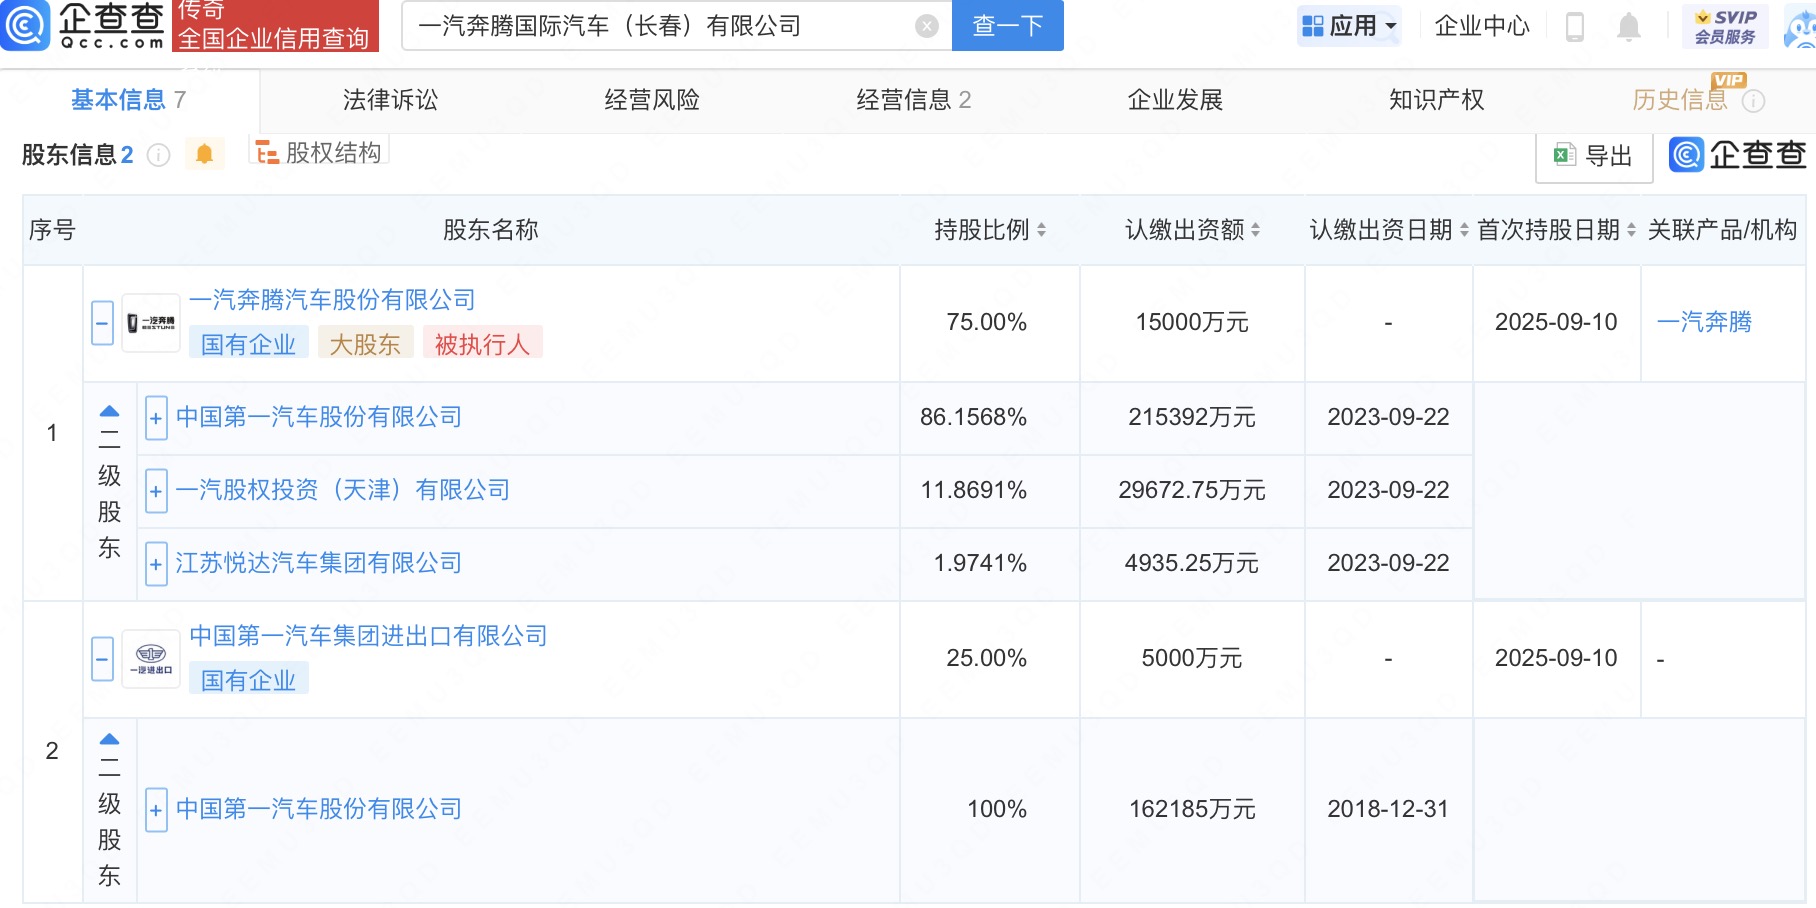Open 企业中心
This screenshot has height=908, width=1816.
coord(1482,26)
